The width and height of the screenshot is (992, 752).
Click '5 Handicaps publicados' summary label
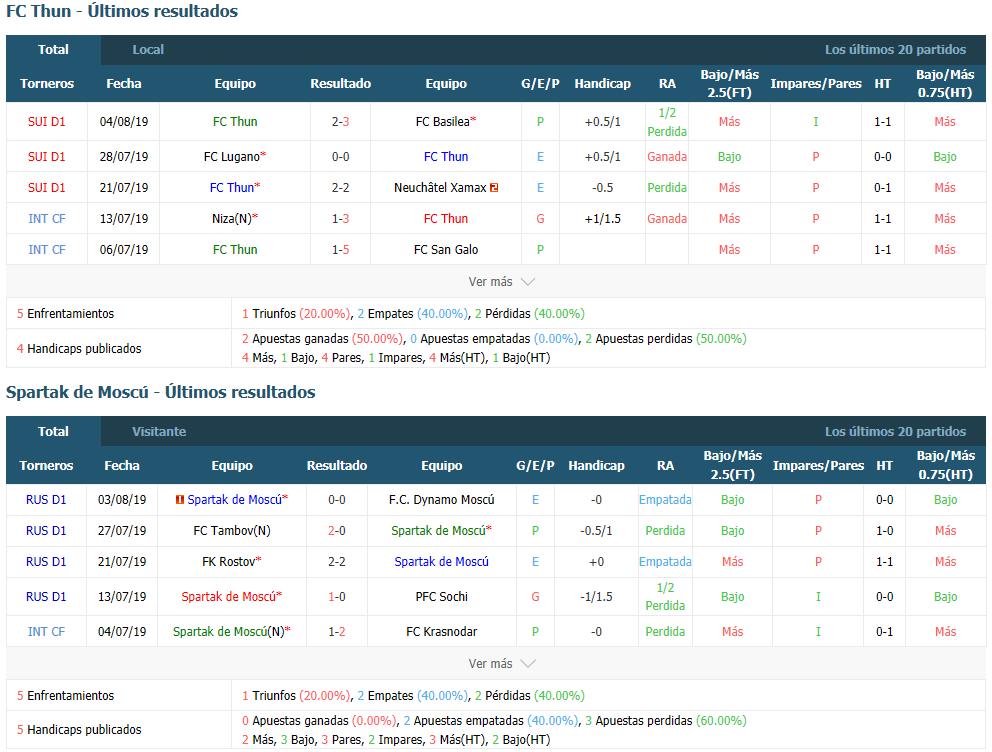(x=79, y=729)
